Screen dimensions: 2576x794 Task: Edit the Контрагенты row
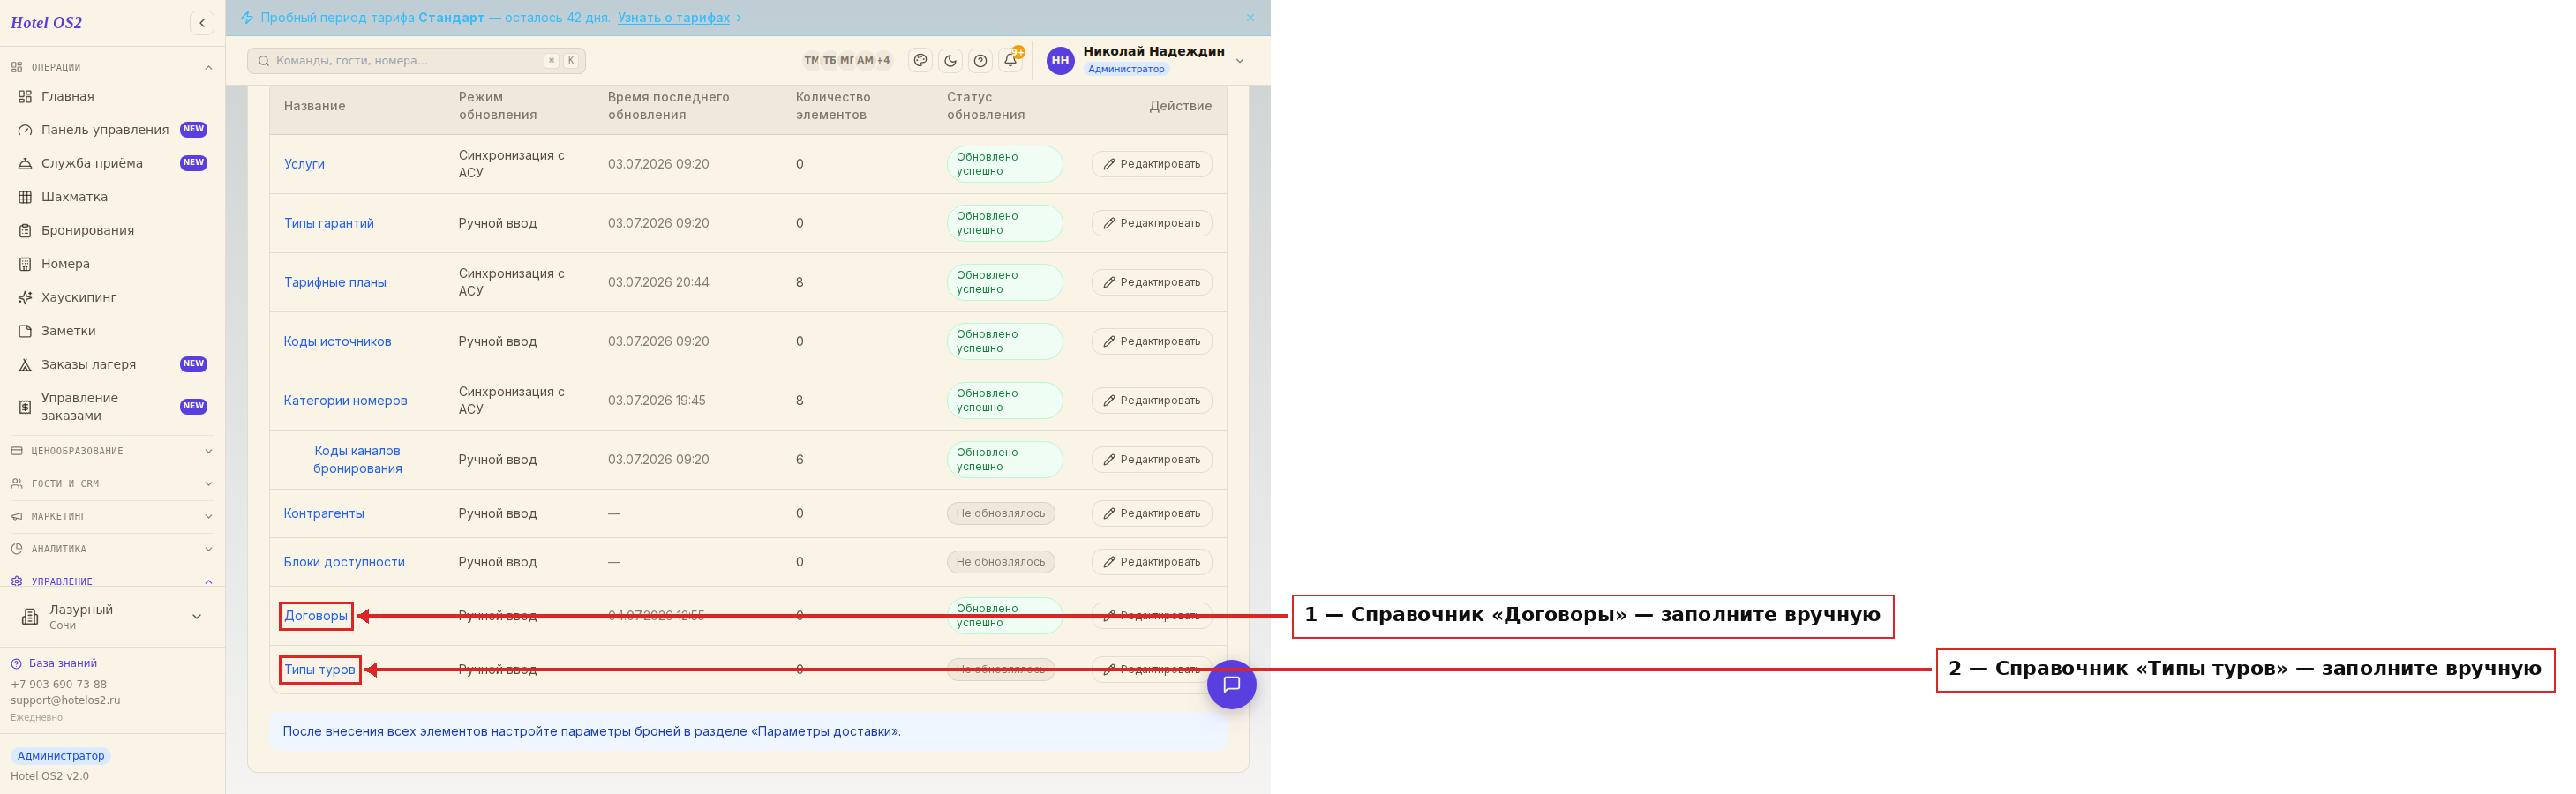pos(1151,514)
